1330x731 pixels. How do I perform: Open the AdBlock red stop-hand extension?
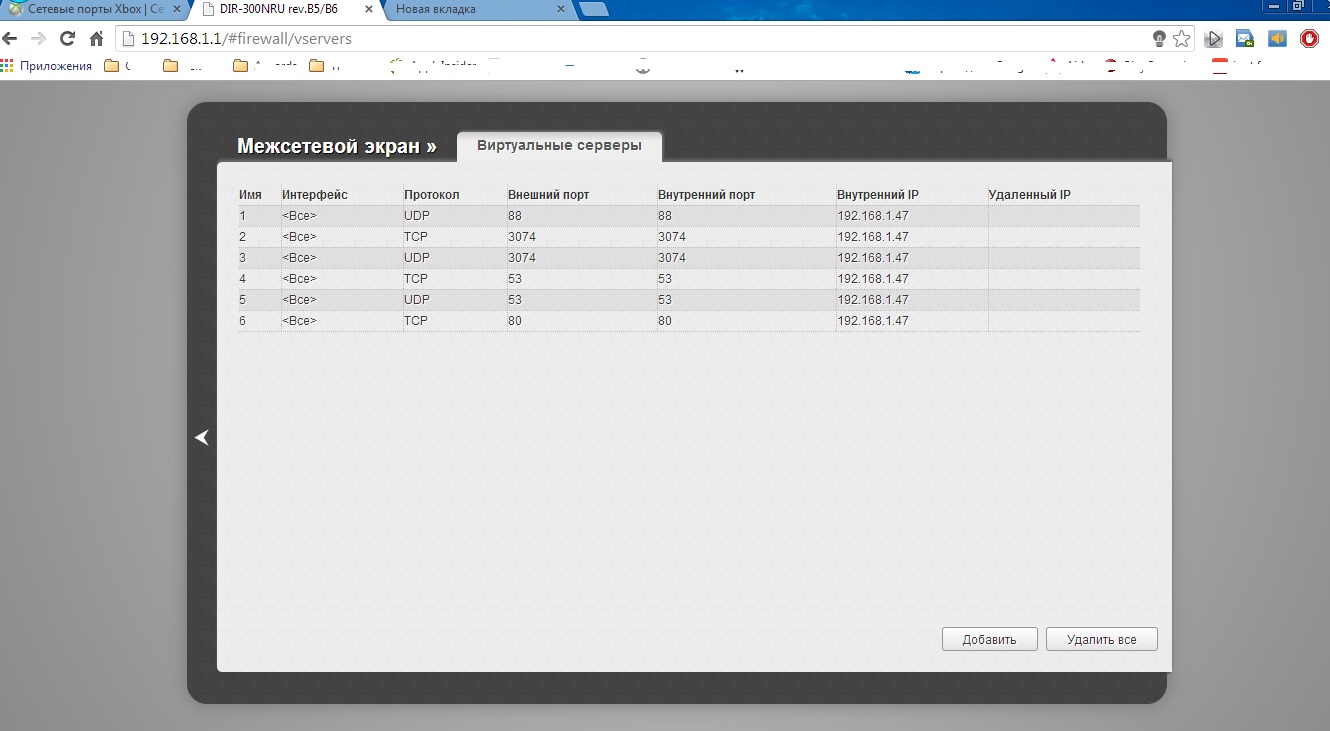pyautogui.click(x=1309, y=39)
